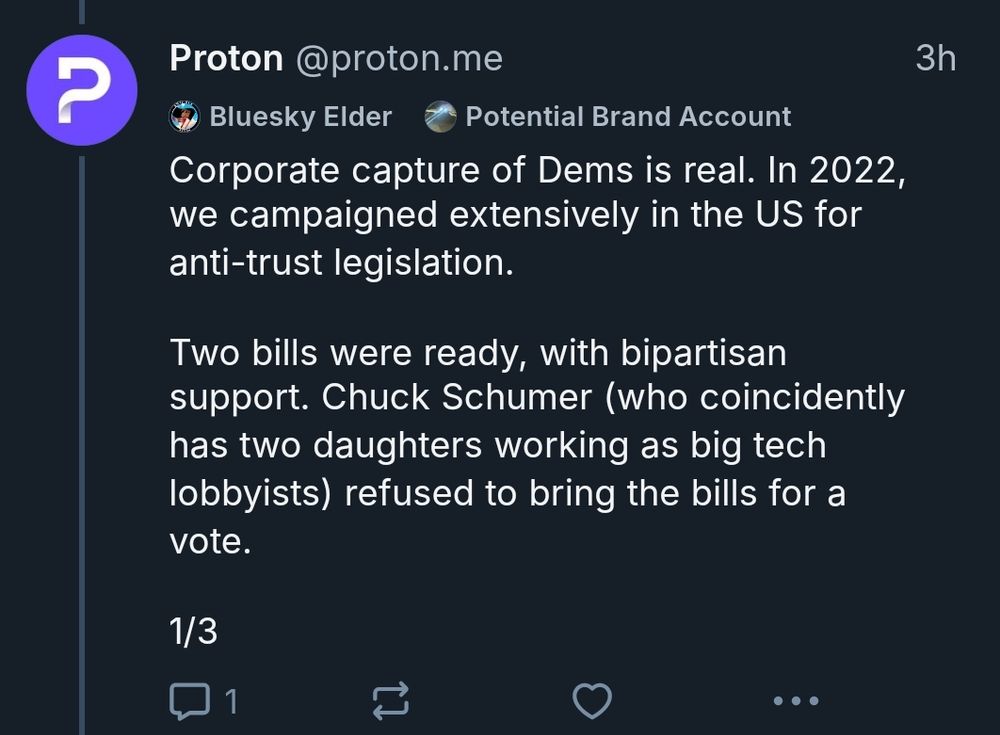1000x735 pixels.
Task: Open the @proton.me profile link
Action: coord(401,57)
